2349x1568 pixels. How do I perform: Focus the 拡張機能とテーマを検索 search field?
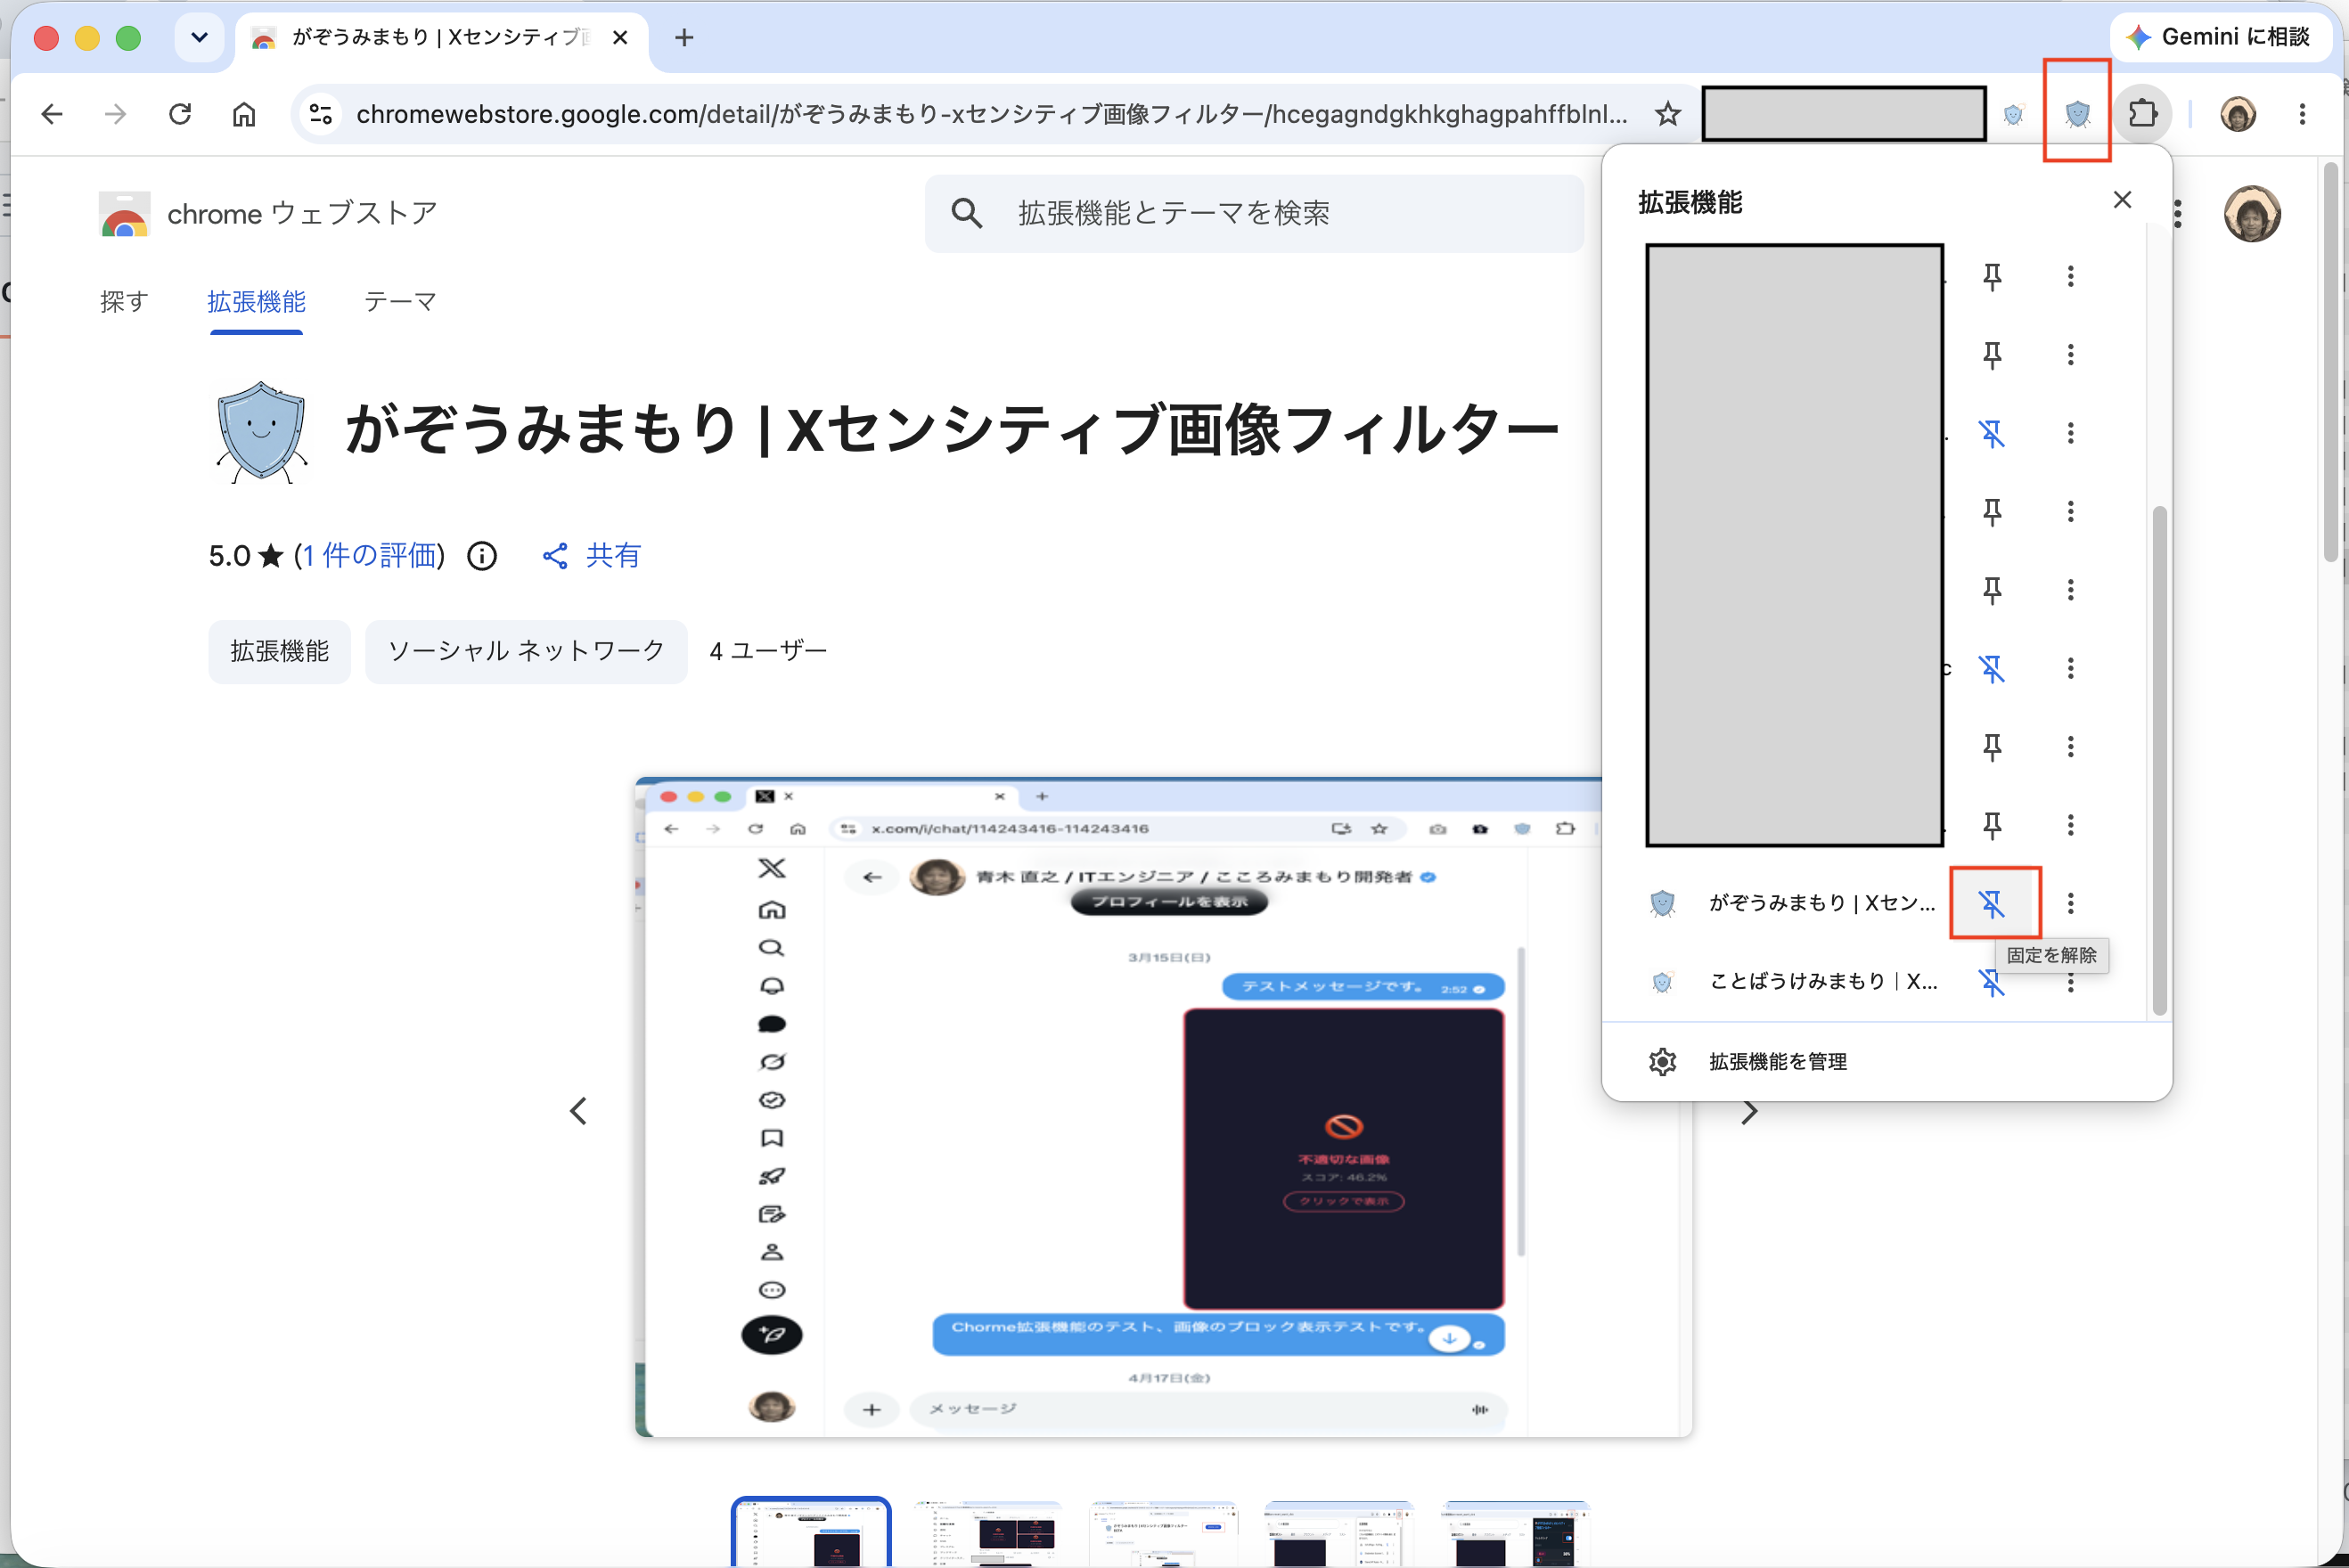1254,213
